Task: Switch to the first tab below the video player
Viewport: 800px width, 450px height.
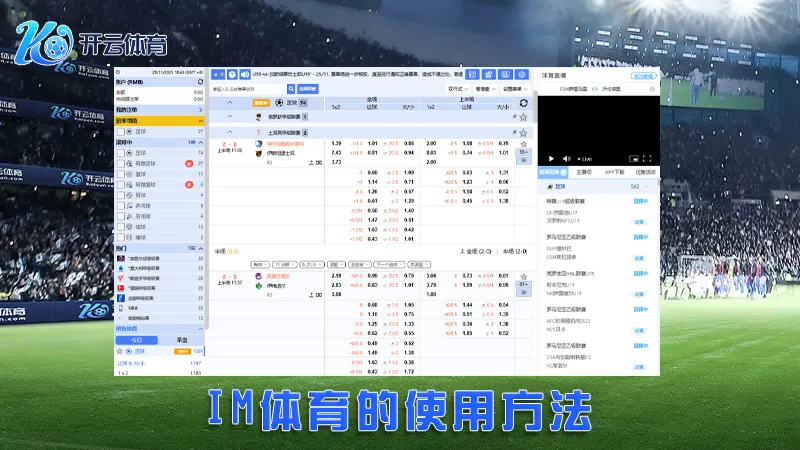Action: [554, 172]
